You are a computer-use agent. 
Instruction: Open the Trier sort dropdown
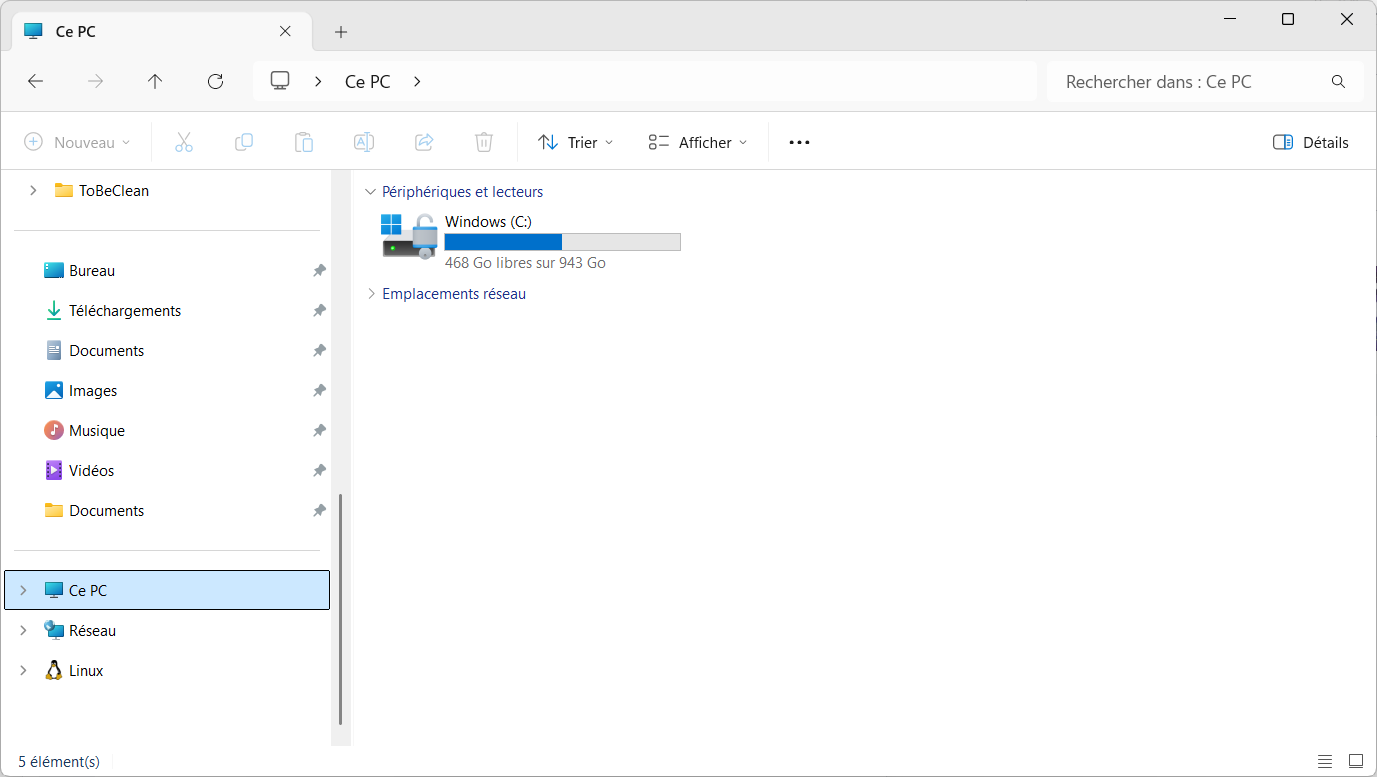point(576,142)
